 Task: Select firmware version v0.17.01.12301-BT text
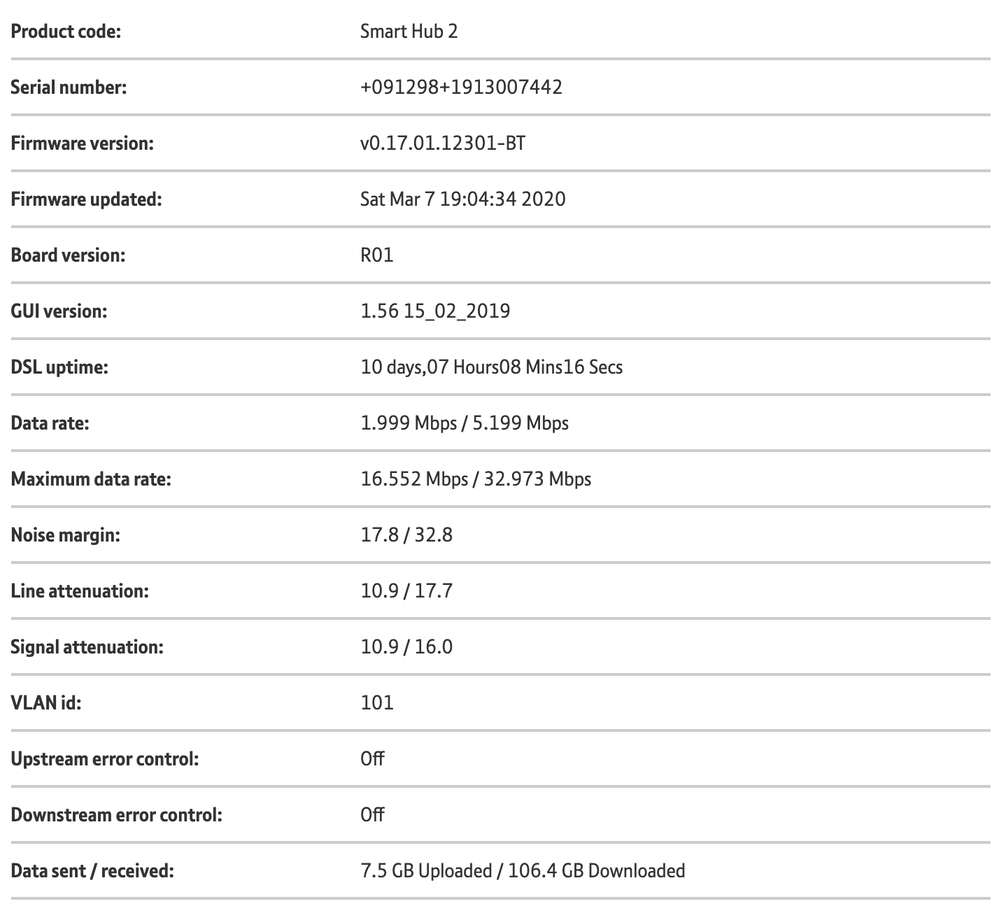[x=442, y=143]
